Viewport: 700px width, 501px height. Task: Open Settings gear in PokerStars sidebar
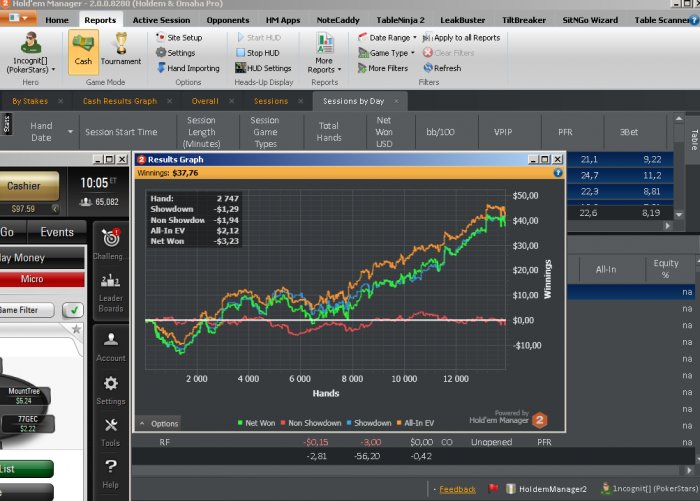pos(110,390)
